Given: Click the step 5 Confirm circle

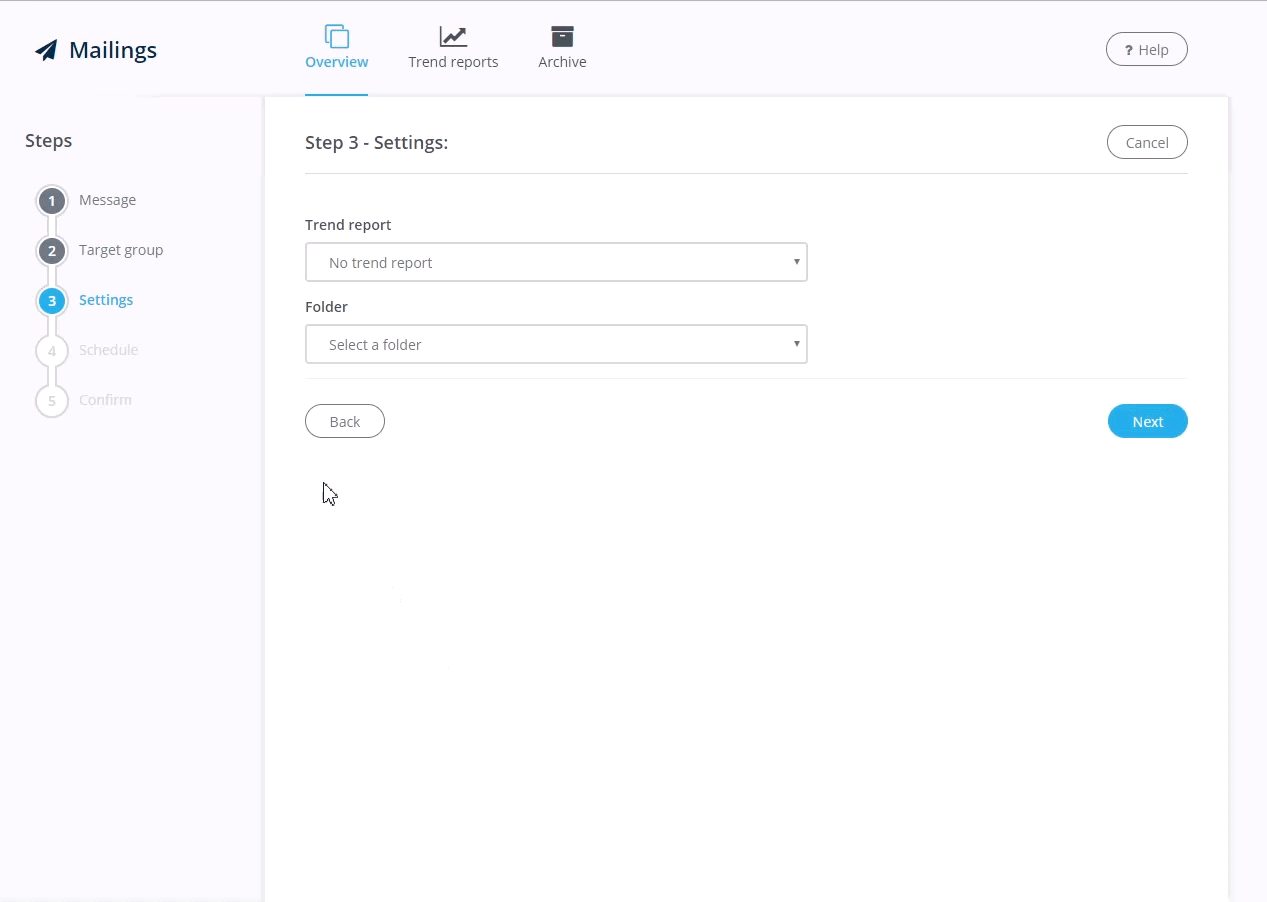Looking at the screenshot, I should (x=52, y=401).
